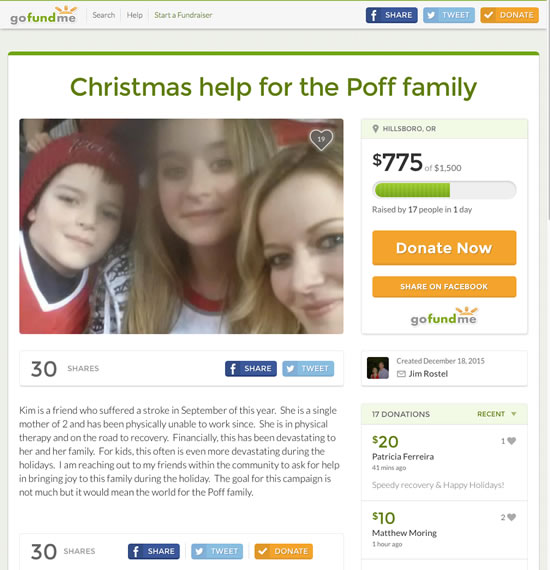Click the green fundraising progress bar
The height and width of the screenshot is (570, 550).
[444, 190]
